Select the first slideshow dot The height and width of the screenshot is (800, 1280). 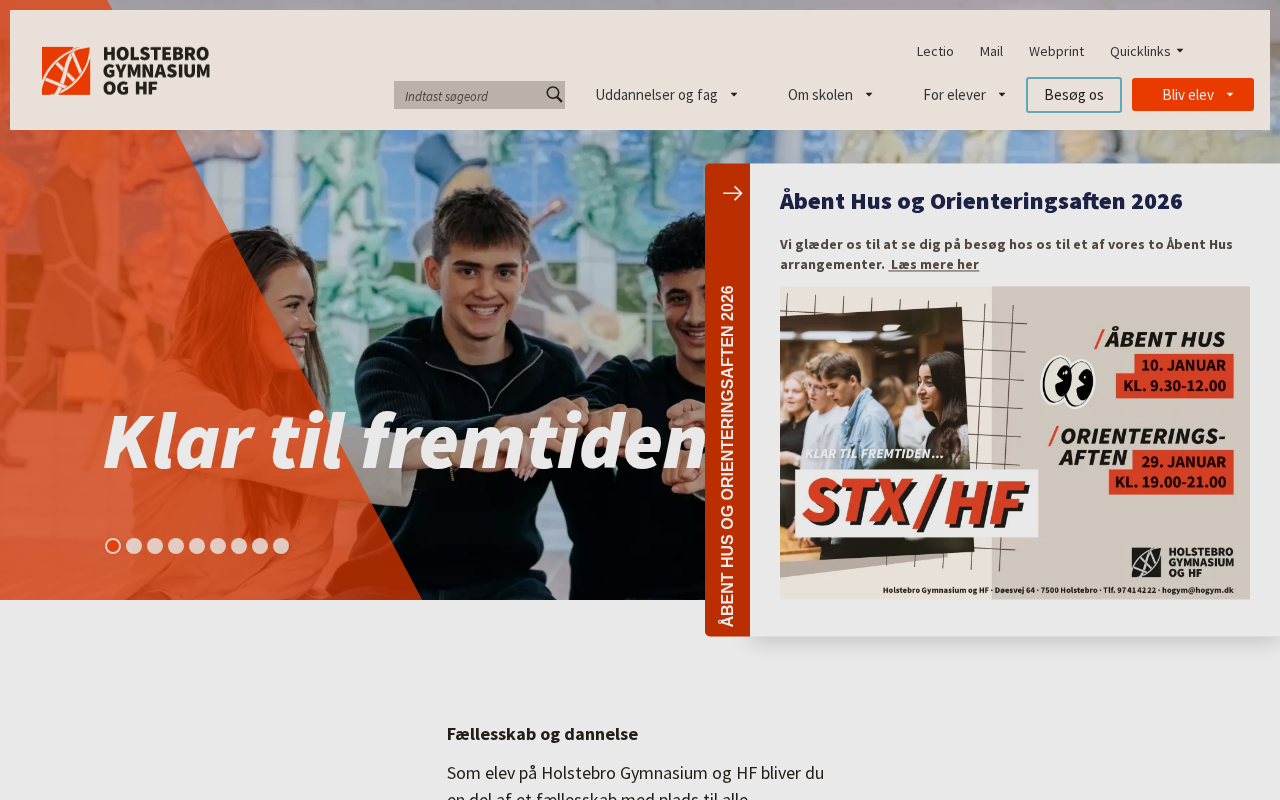(113, 546)
